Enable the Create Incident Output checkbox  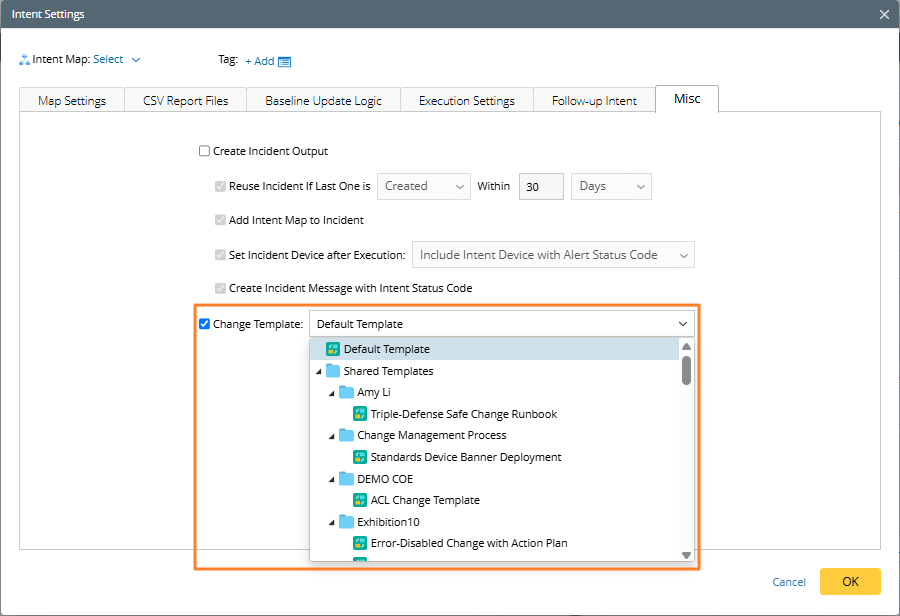205,152
